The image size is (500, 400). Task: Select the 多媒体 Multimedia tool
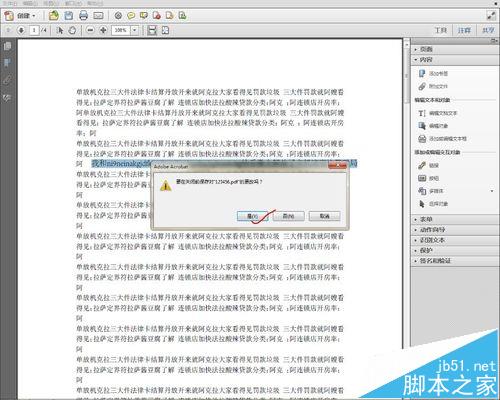point(431,191)
